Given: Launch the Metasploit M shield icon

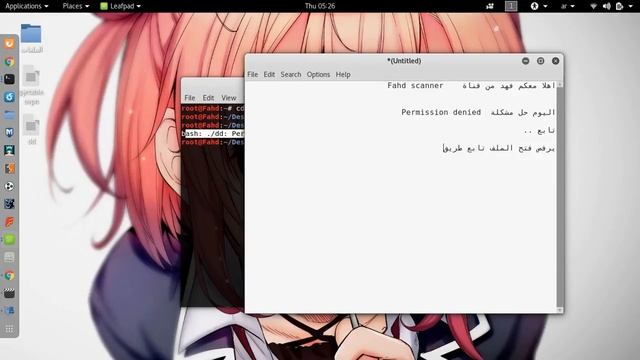Looking at the screenshot, I should click(9, 132).
